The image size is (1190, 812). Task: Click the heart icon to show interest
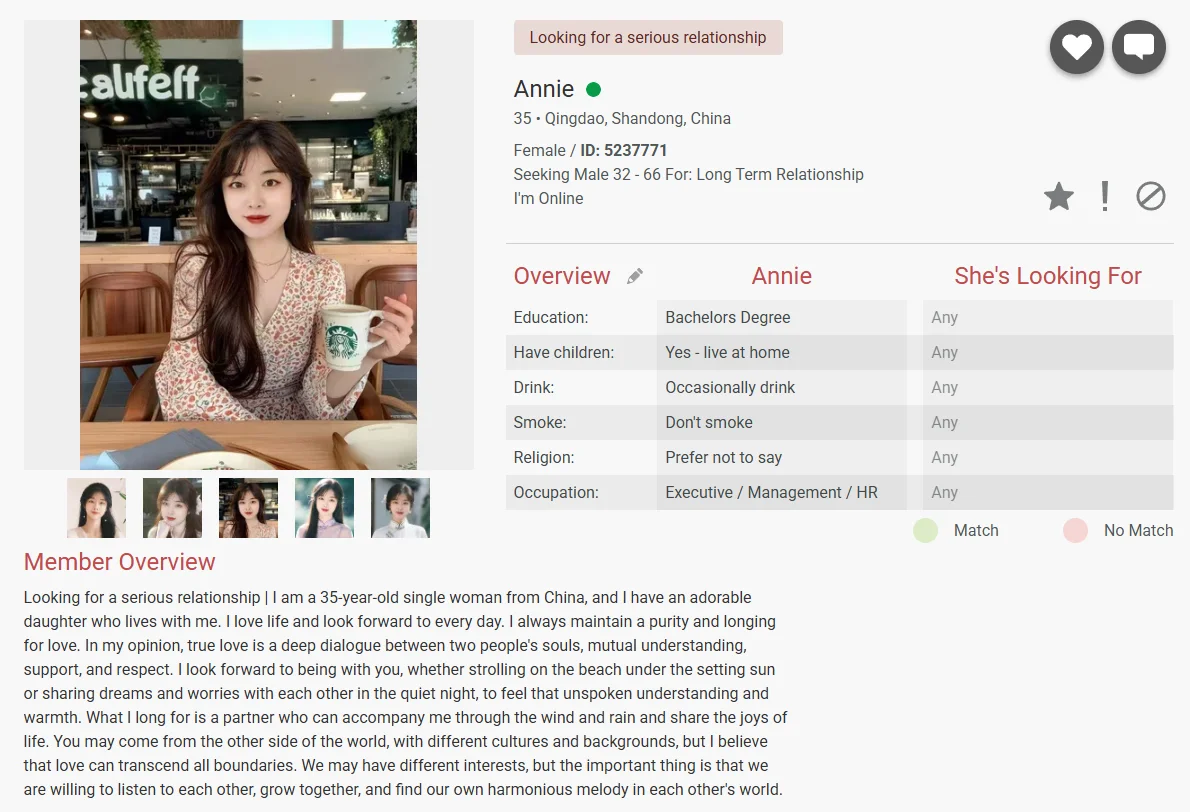(x=1076, y=47)
